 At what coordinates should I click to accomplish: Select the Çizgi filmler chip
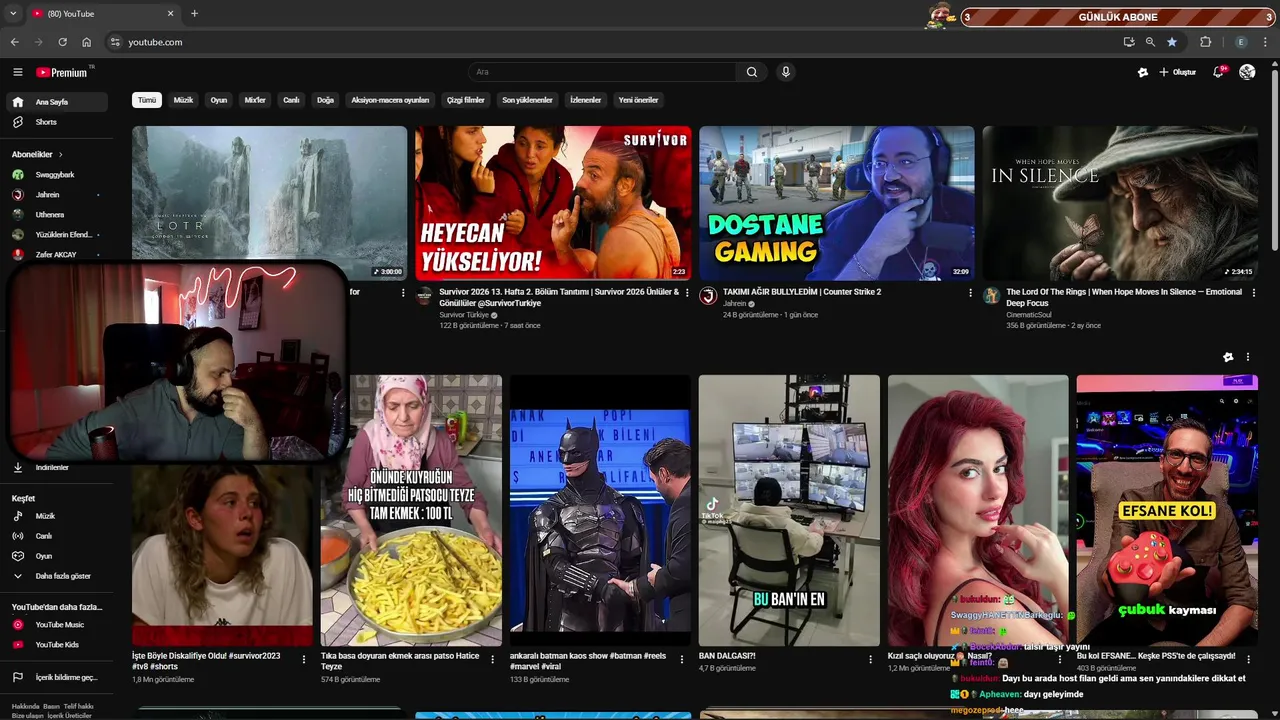[466, 100]
